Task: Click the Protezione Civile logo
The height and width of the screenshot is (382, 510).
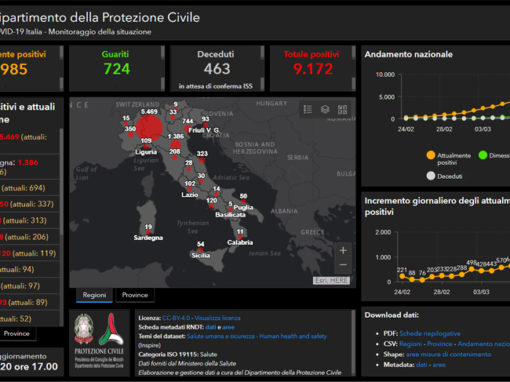Action: [x=111, y=329]
